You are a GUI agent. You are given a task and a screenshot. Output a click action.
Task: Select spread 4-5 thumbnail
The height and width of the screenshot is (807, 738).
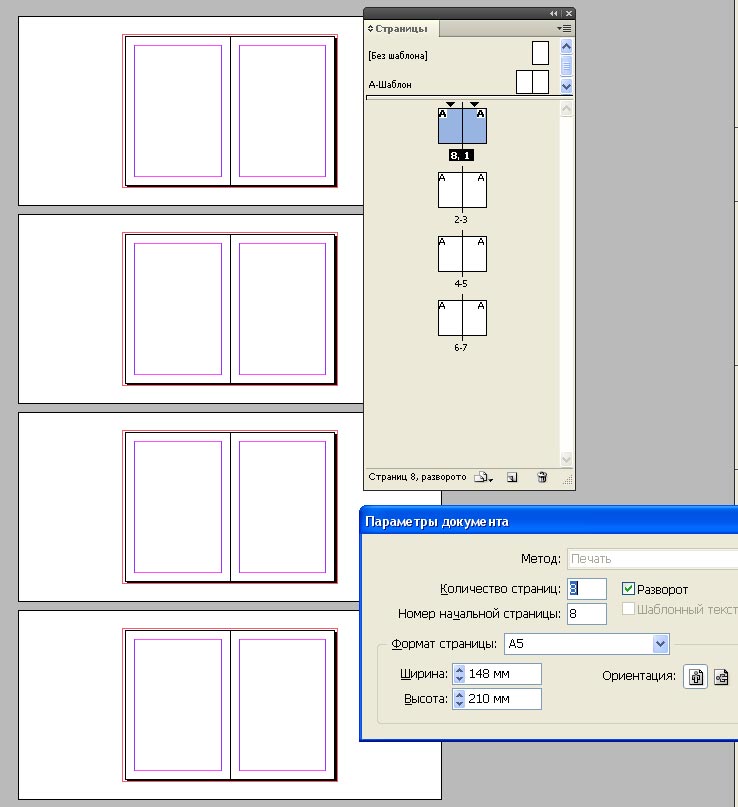[x=462, y=254]
